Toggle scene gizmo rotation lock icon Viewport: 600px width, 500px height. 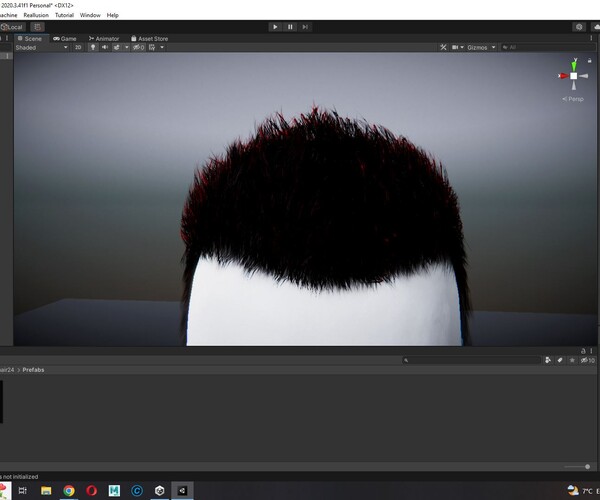(x=590, y=60)
